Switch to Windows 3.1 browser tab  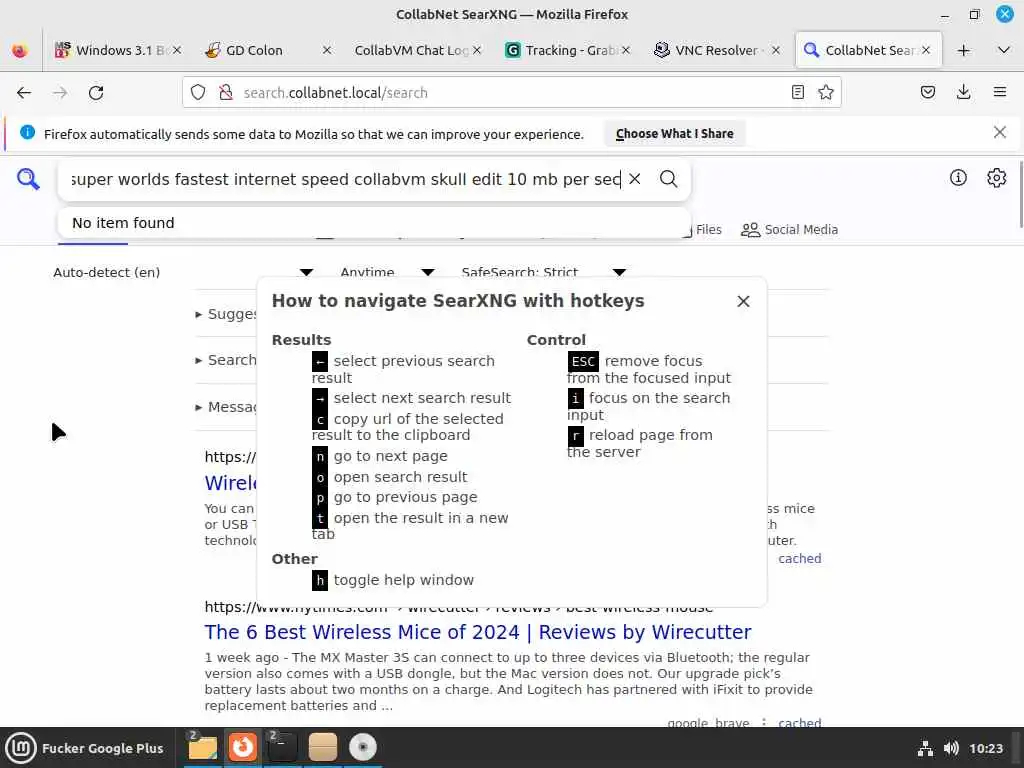[118, 50]
